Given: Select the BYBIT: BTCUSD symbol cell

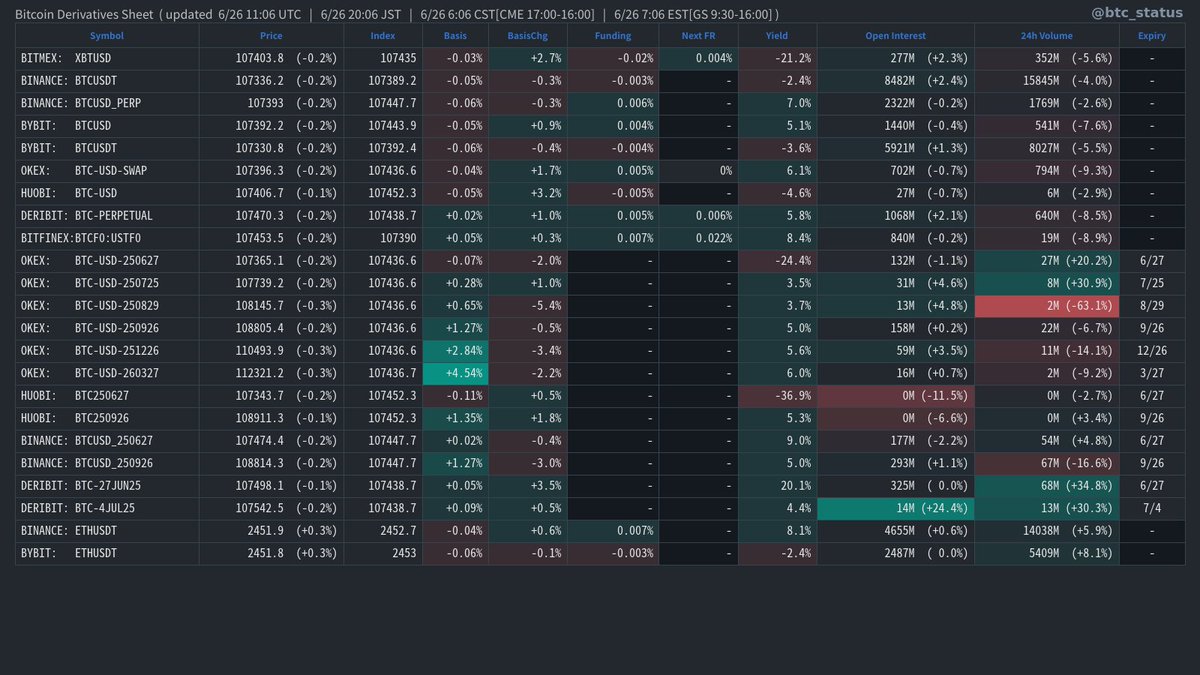Looking at the screenshot, I should pos(107,125).
